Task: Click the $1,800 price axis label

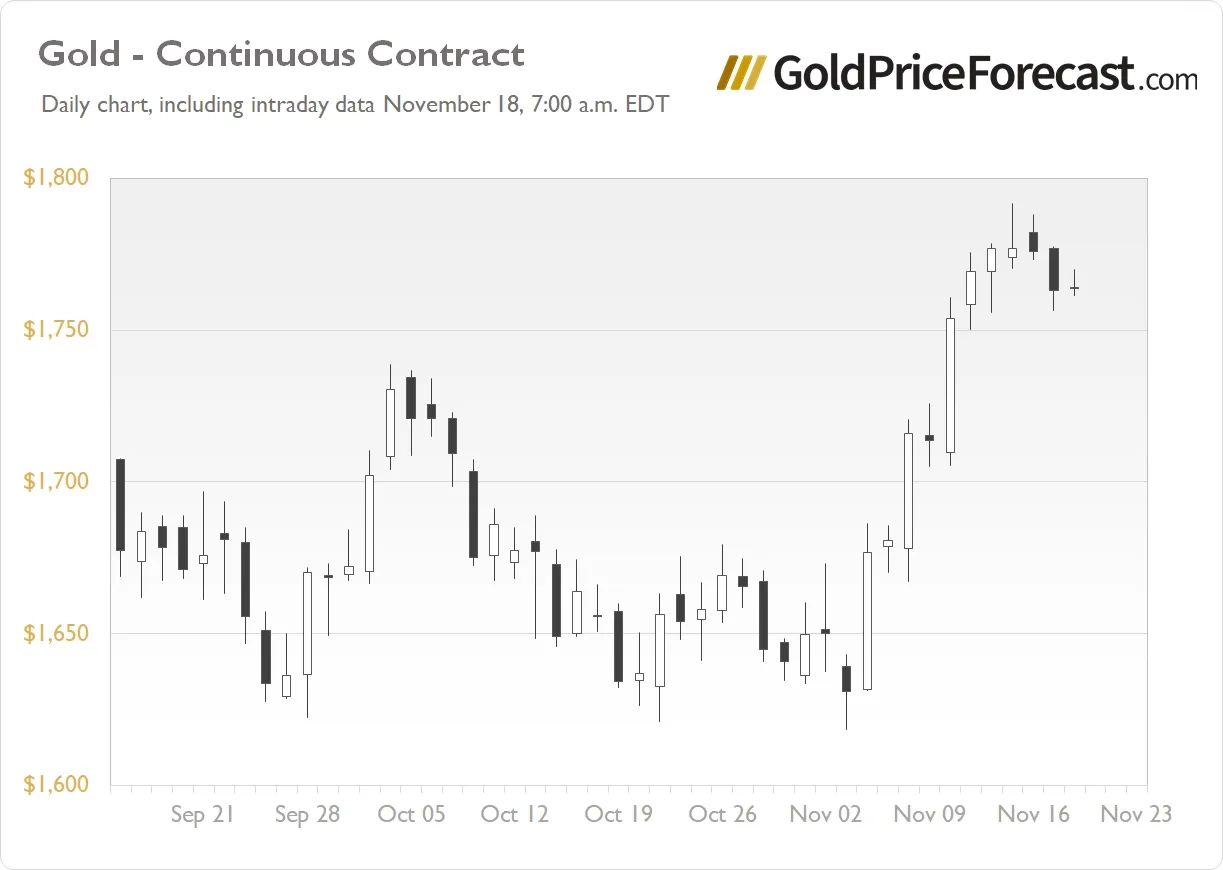Action: click(56, 178)
